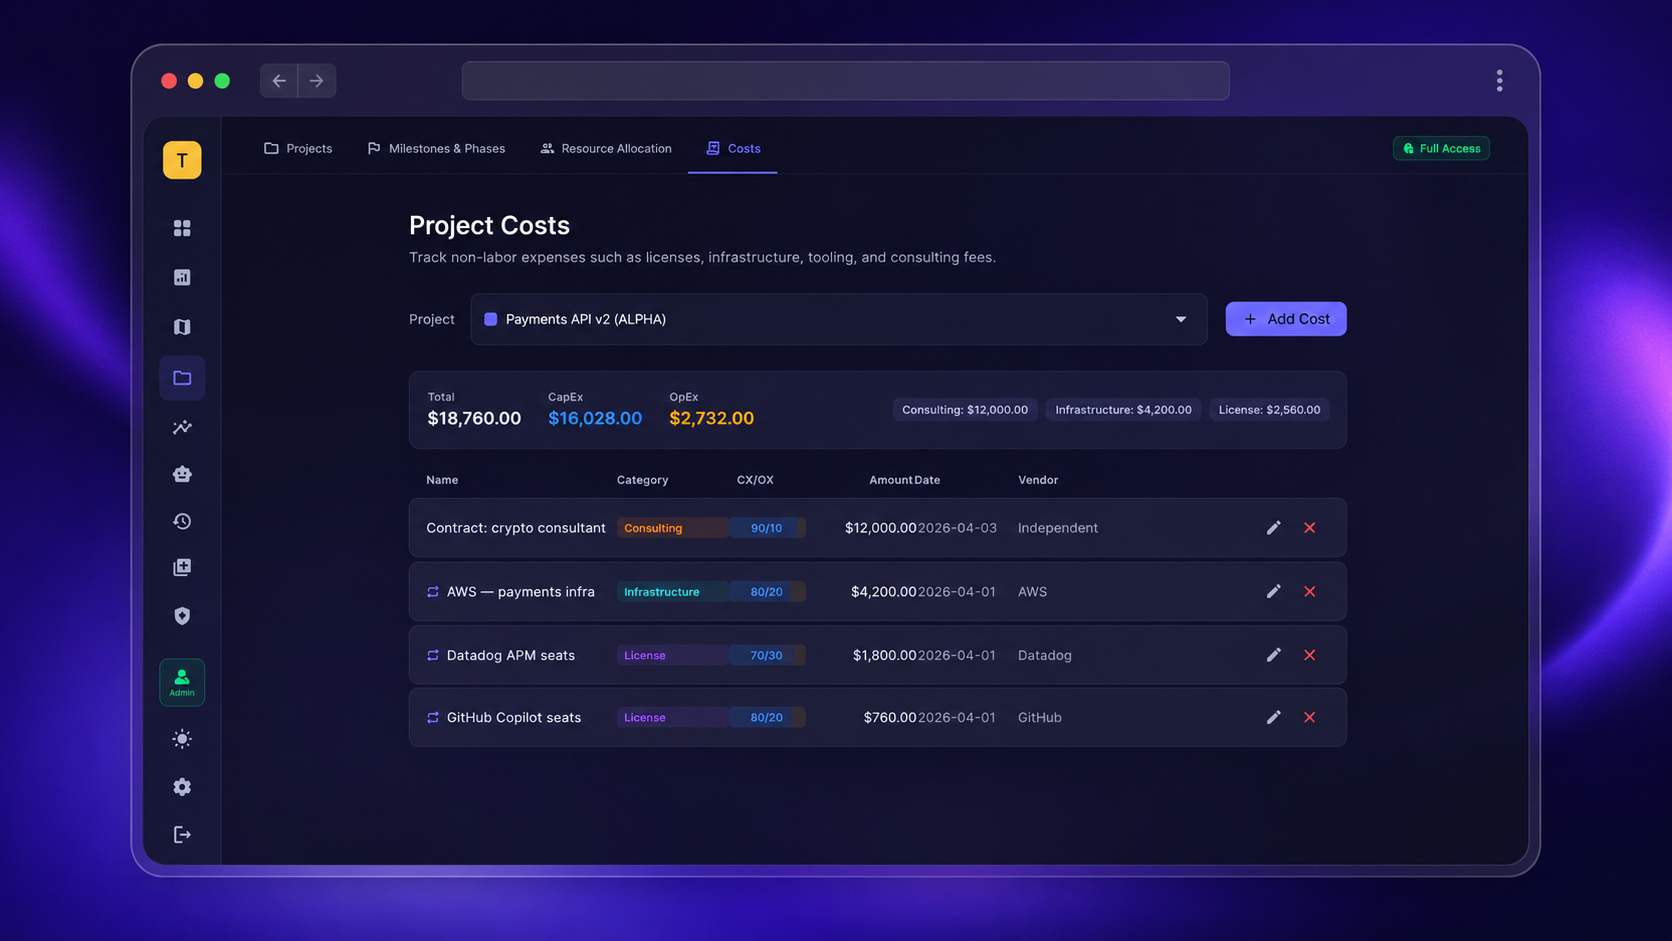Open settings gear in sidebar
1672x941 pixels.
(x=182, y=787)
